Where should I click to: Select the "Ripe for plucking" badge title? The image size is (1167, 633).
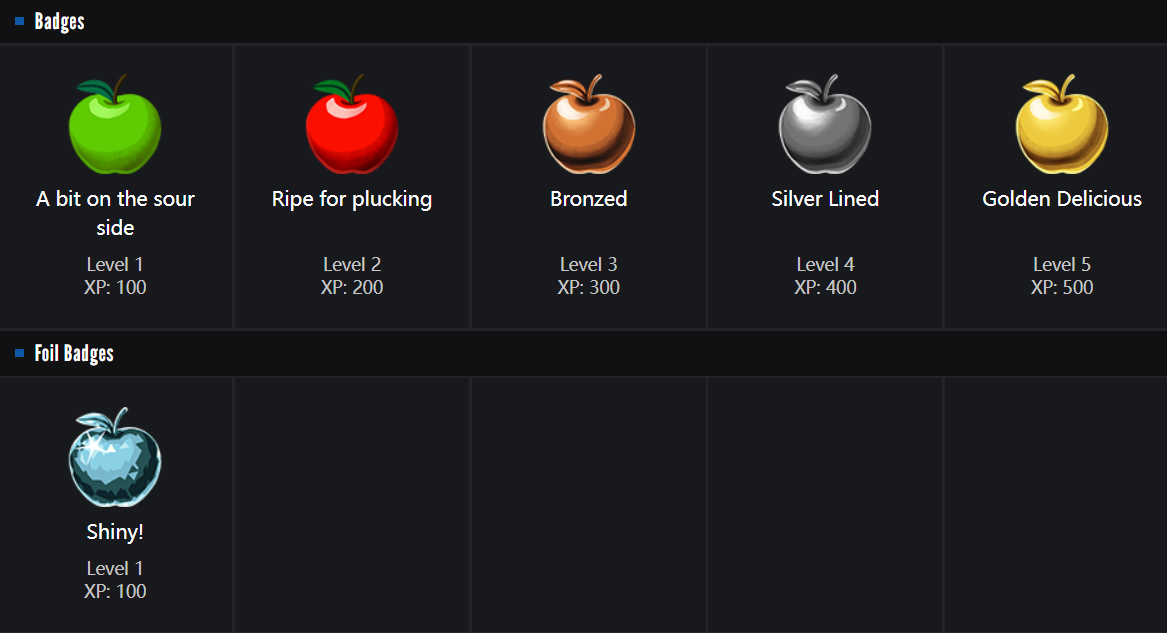pos(352,199)
